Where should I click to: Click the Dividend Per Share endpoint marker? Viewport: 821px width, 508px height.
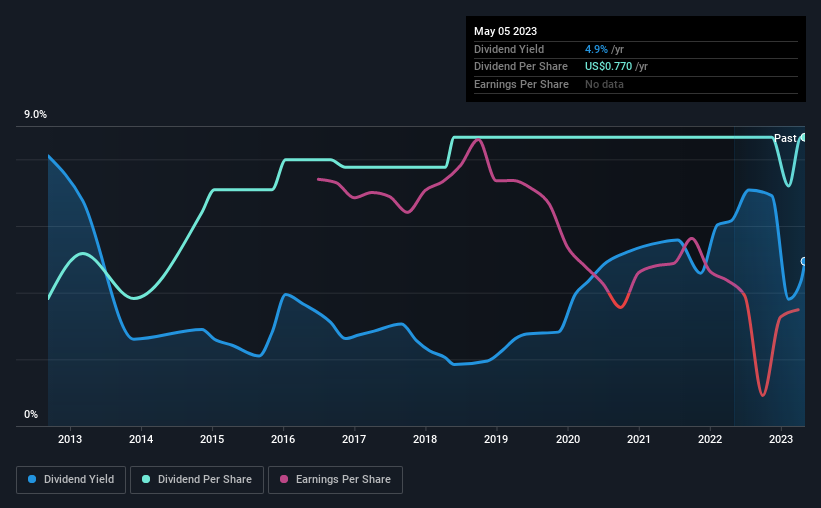(804, 138)
